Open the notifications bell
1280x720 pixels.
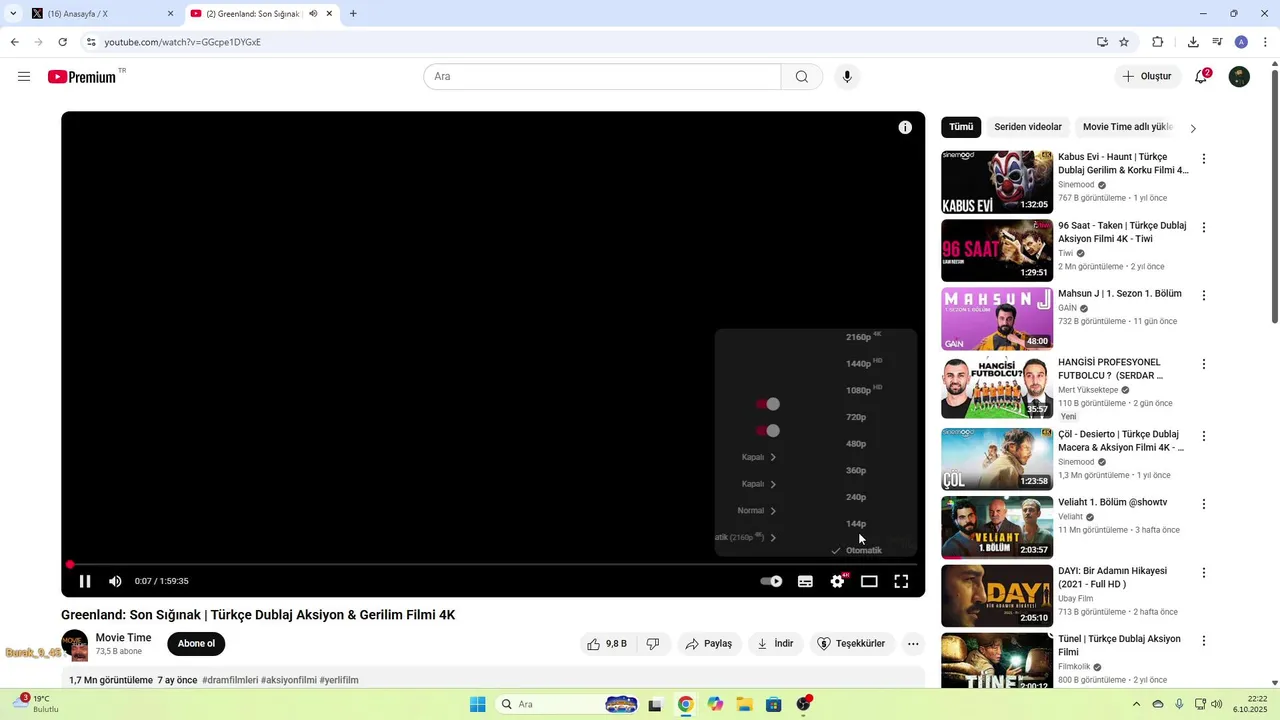coord(1201,77)
